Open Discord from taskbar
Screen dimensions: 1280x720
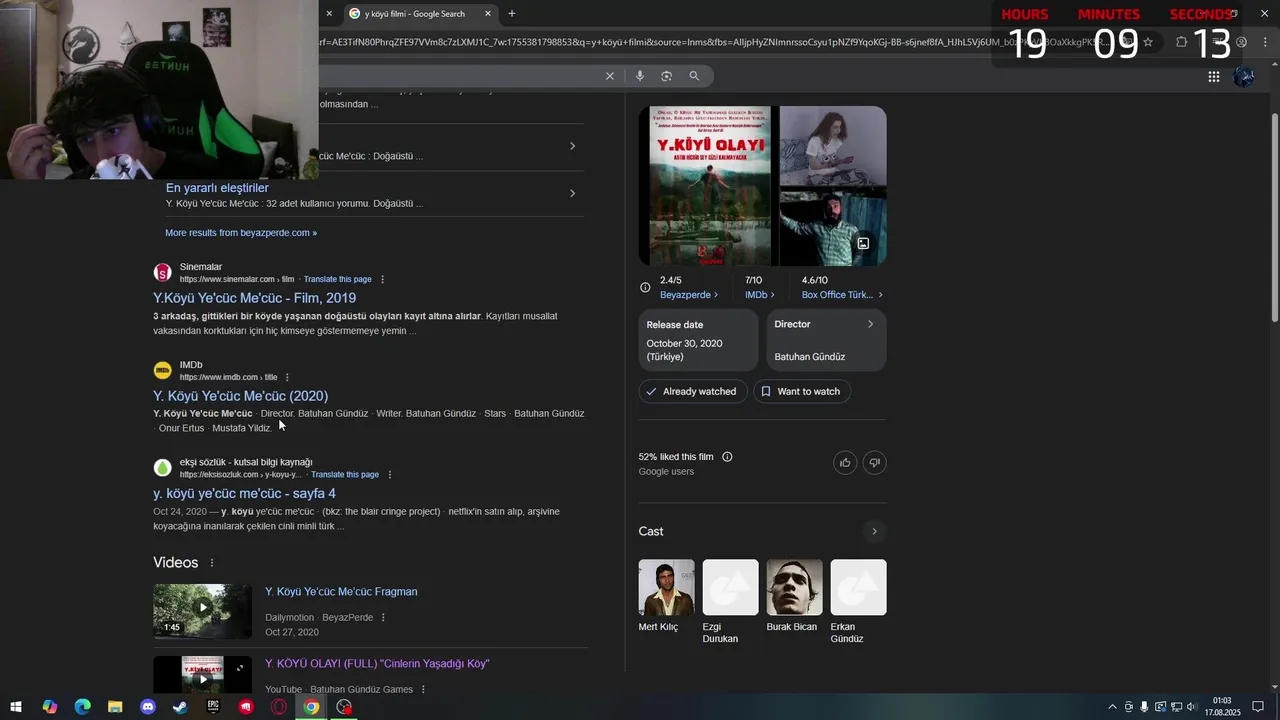148,707
